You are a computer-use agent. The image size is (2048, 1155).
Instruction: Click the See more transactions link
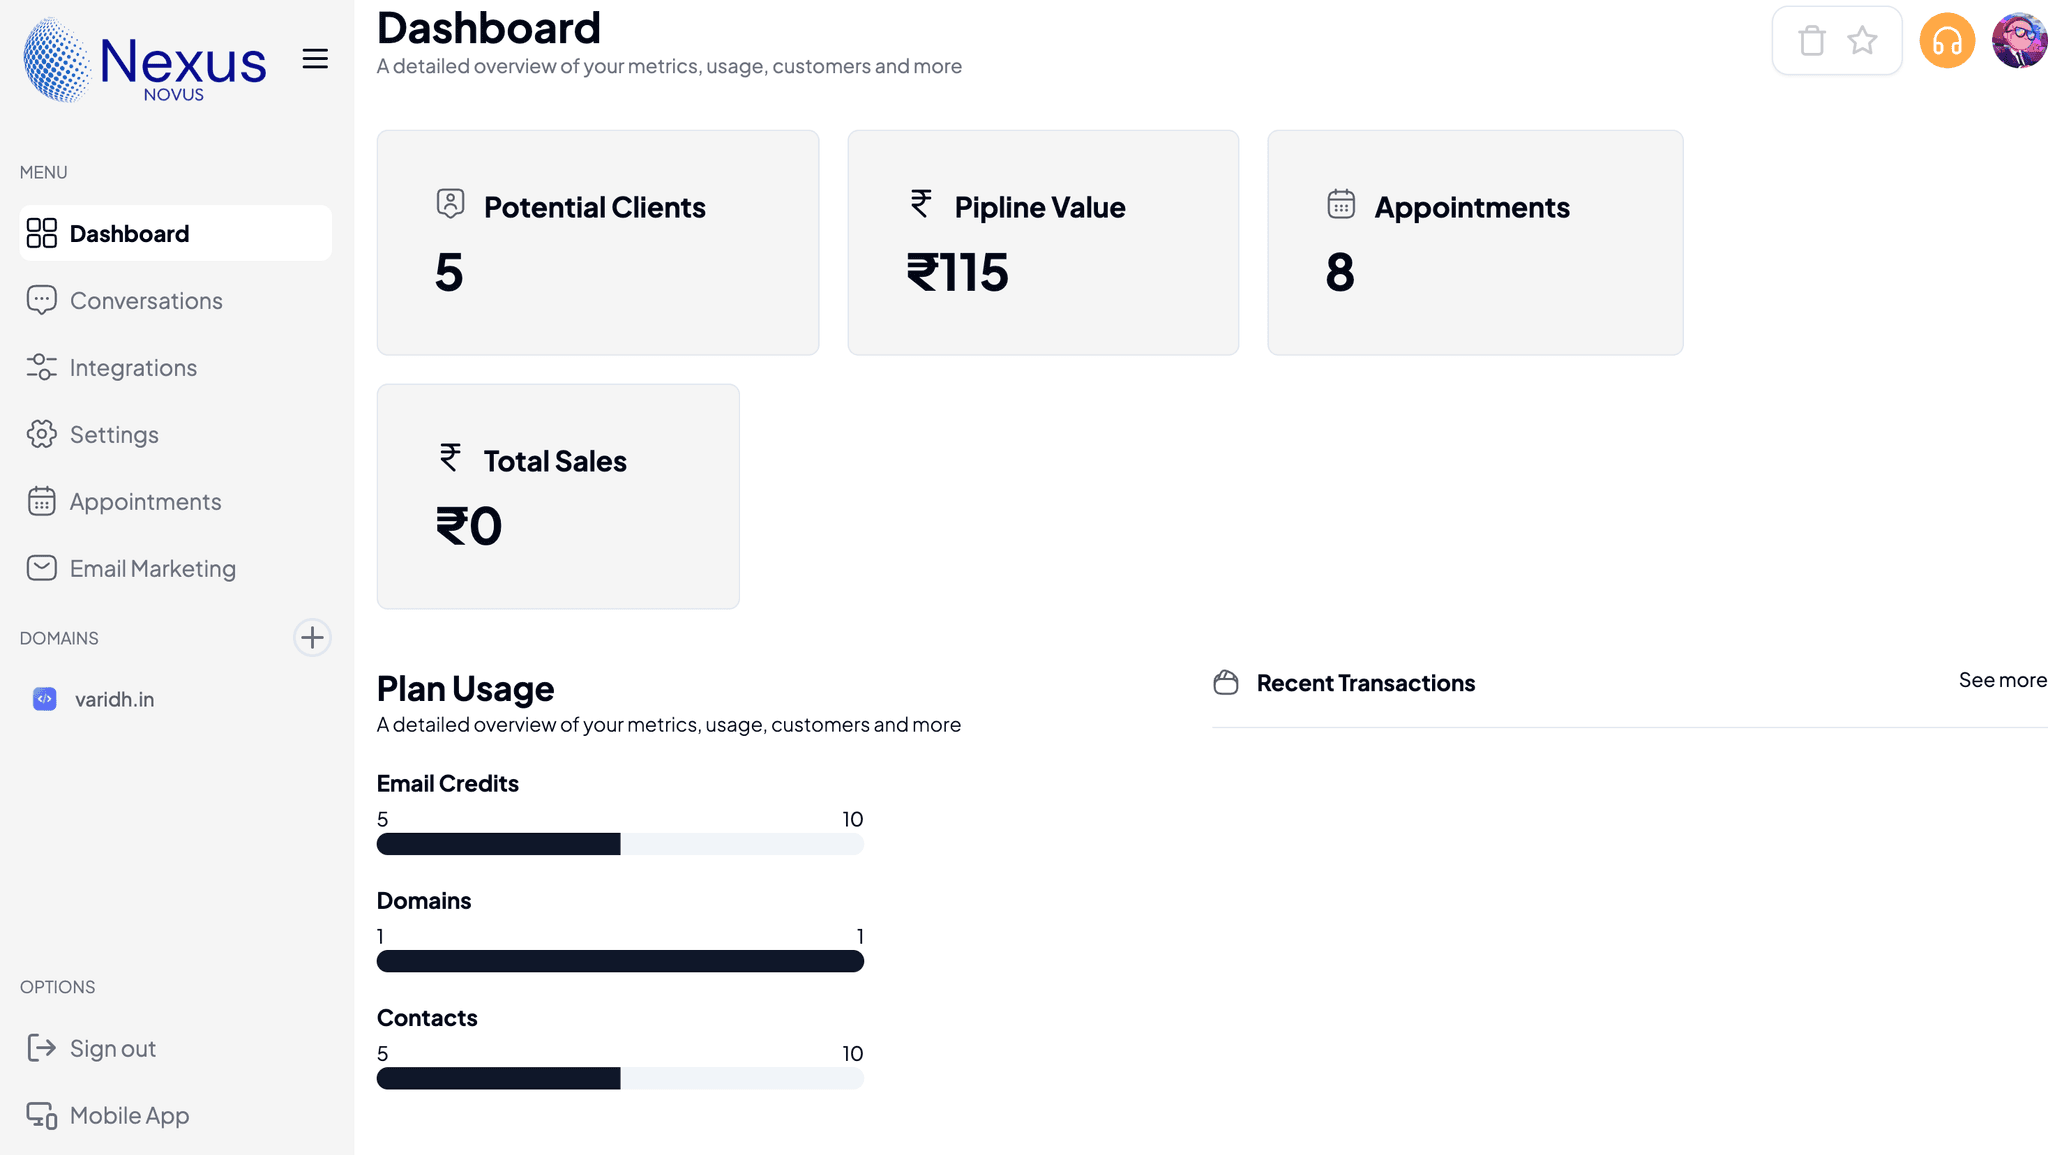pyautogui.click(x=2002, y=680)
